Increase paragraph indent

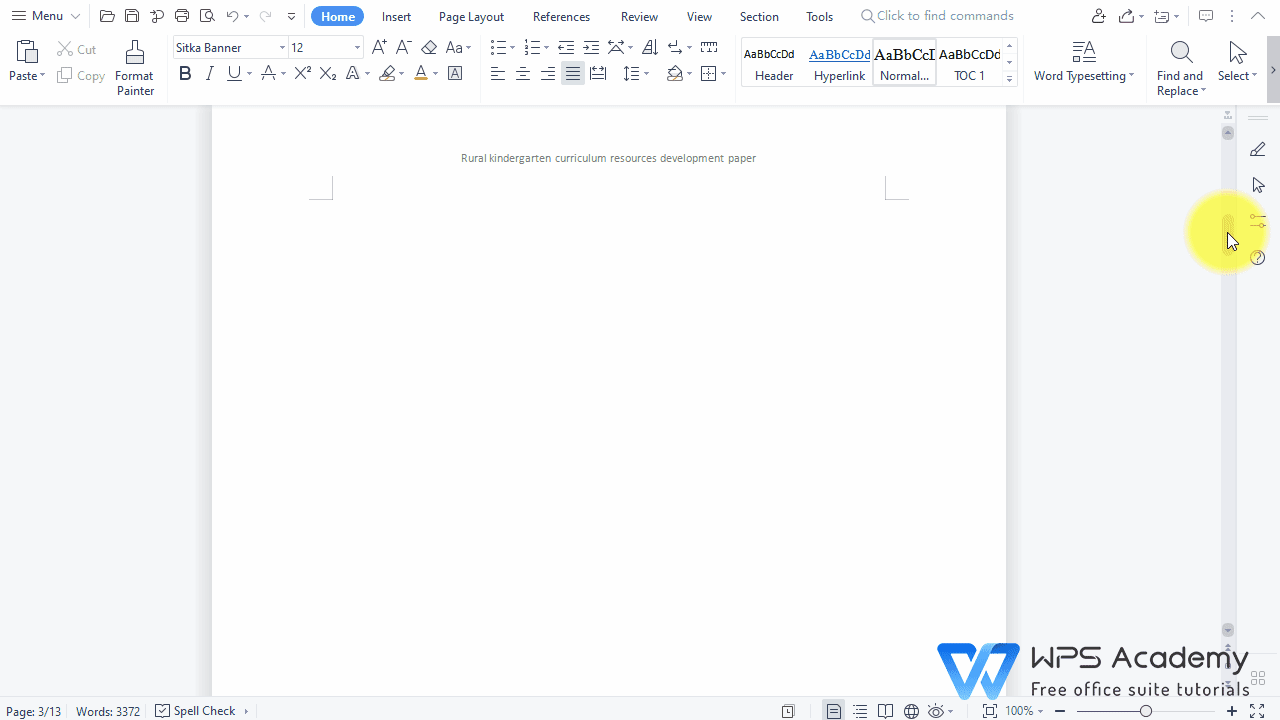(x=591, y=47)
